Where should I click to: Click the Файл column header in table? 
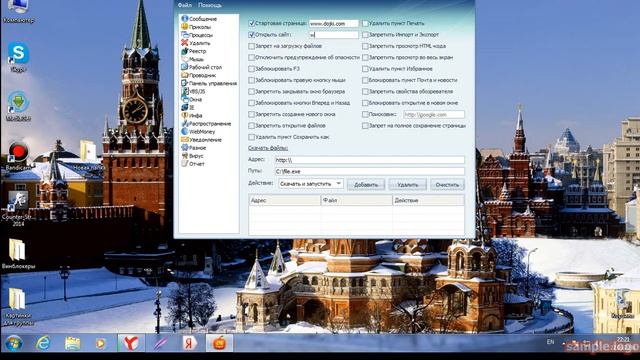pyautogui.click(x=356, y=200)
